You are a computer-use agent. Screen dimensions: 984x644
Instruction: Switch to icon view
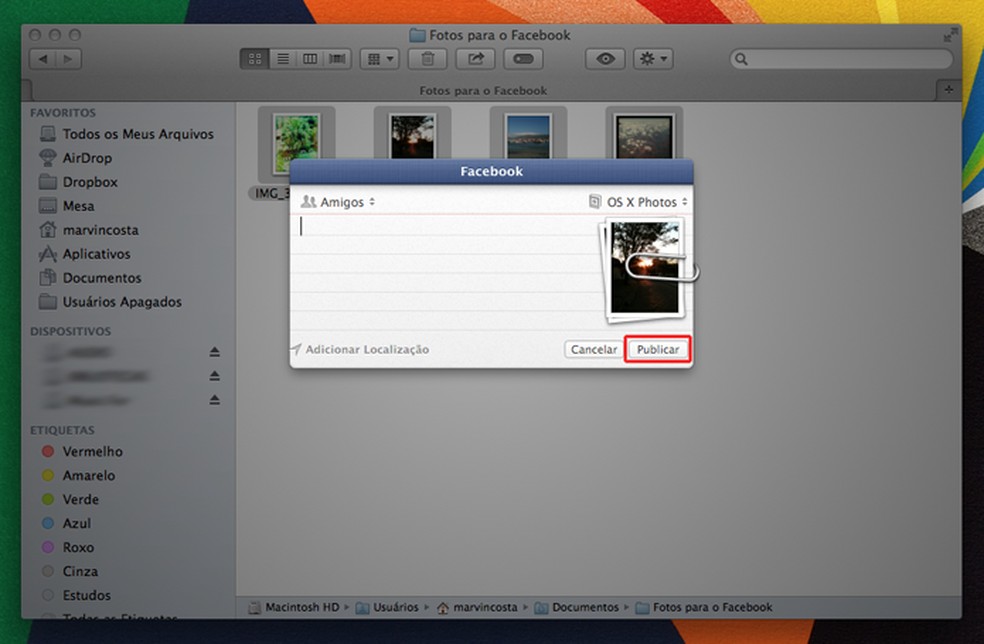(x=255, y=59)
